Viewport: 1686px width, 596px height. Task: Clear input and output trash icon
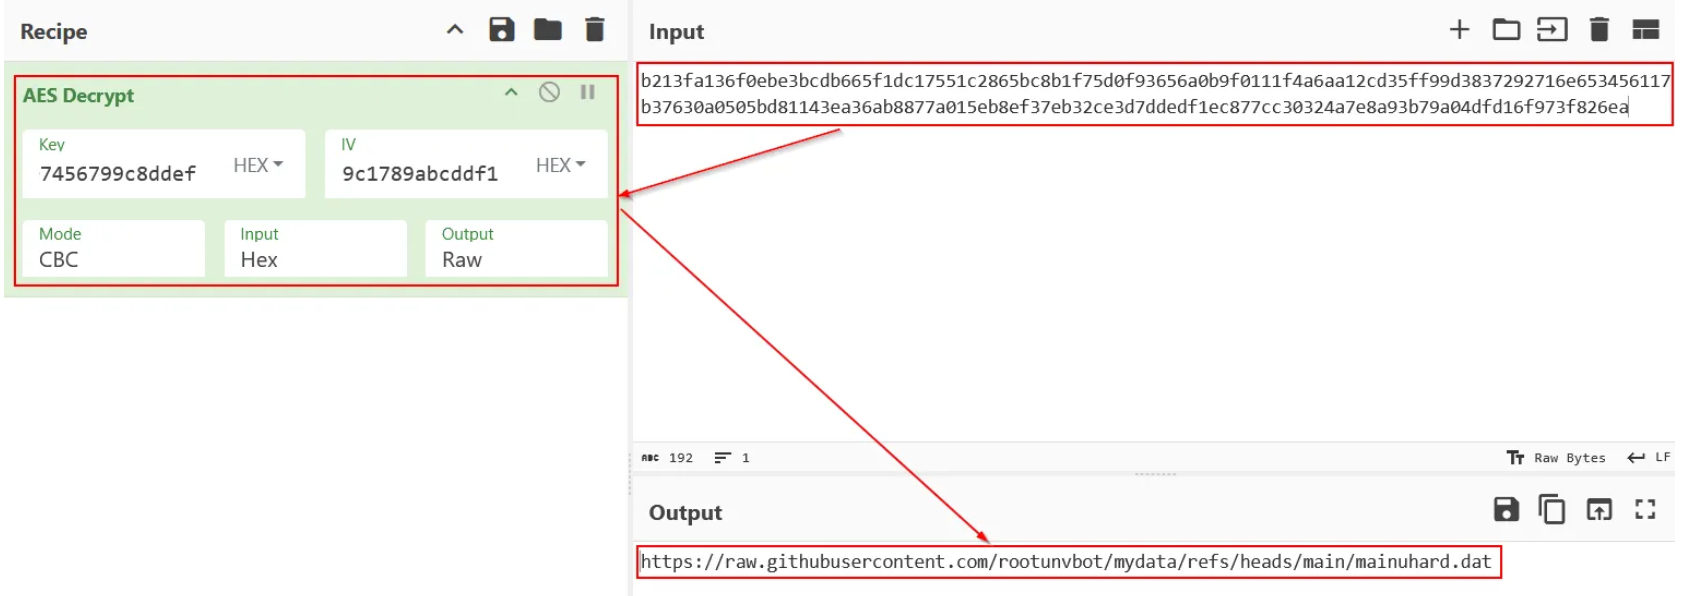point(1598,30)
